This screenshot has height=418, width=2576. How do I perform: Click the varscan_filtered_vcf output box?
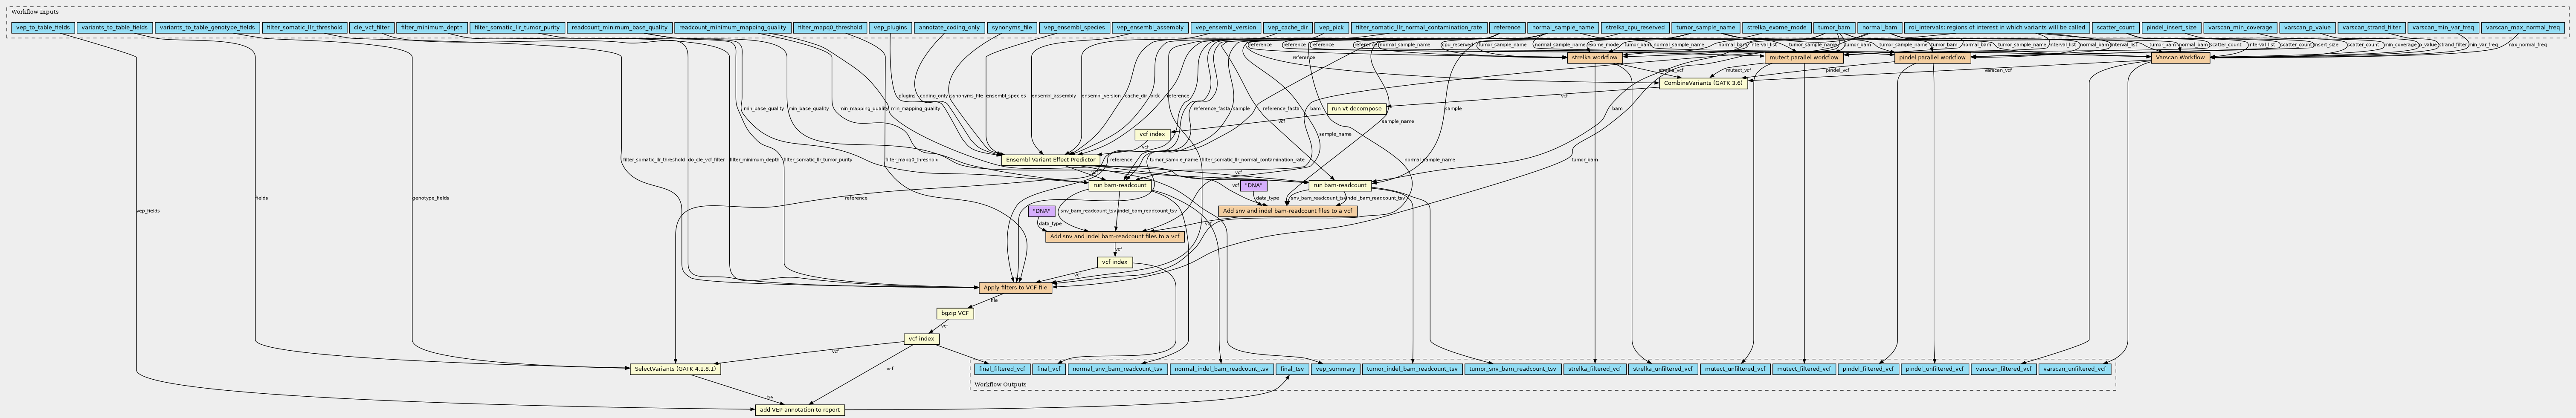pos(2004,368)
